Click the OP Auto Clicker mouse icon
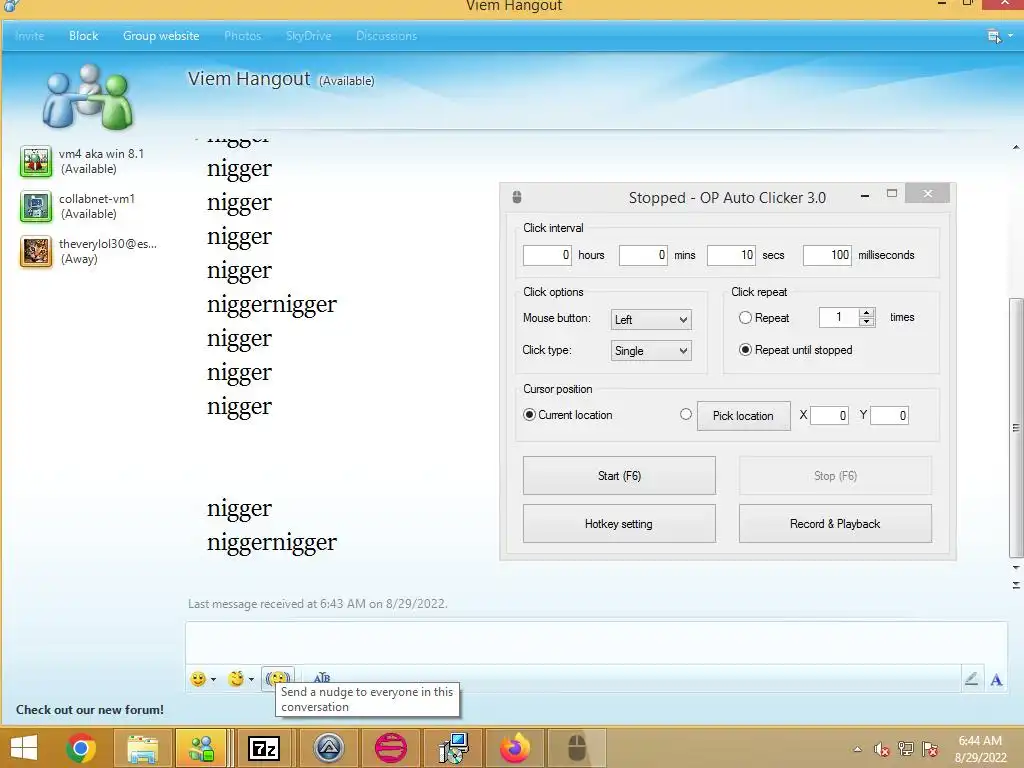Image resolution: width=1024 pixels, height=768 pixels. tap(517, 197)
